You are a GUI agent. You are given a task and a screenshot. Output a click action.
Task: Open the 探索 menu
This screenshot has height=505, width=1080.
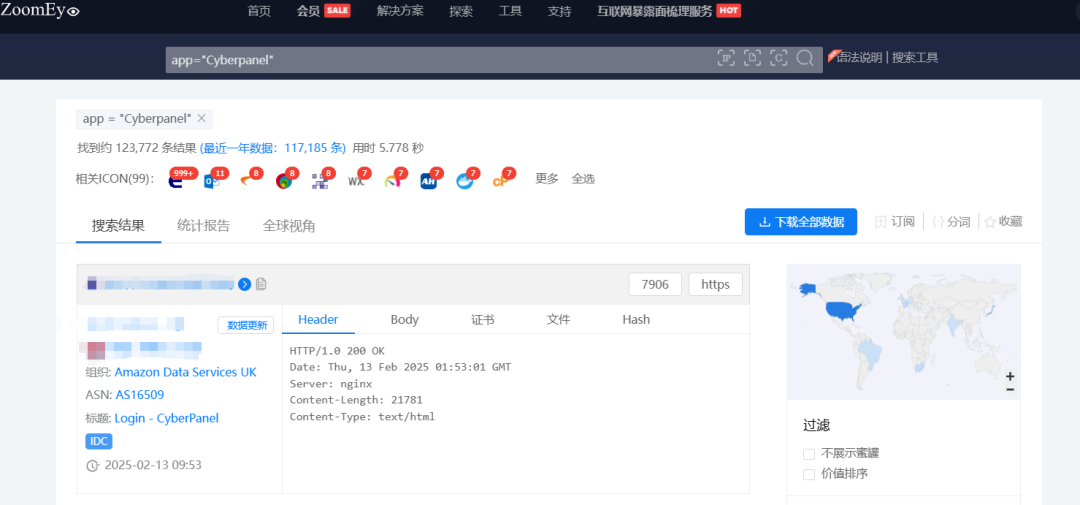point(461,11)
